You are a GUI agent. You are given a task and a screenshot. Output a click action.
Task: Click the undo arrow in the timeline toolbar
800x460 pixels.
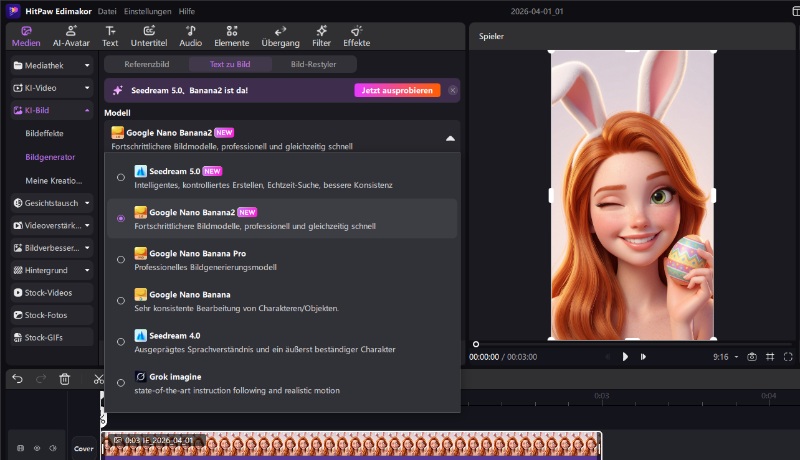click(17, 379)
